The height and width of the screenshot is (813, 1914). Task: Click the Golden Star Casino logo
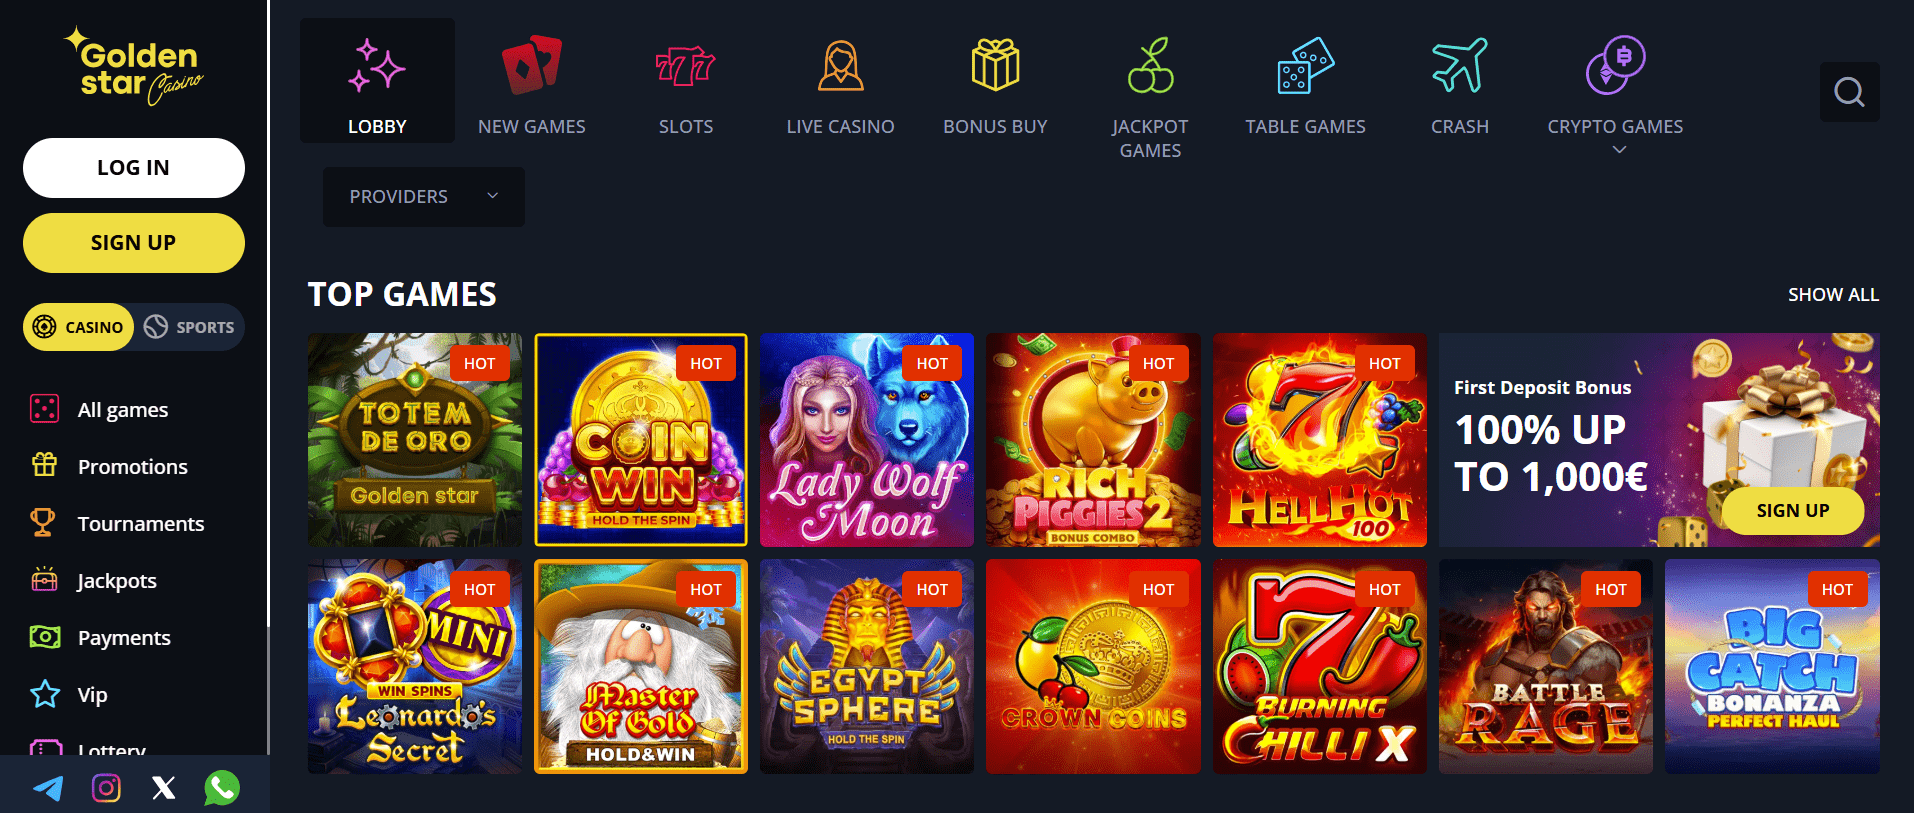[x=133, y=66]
